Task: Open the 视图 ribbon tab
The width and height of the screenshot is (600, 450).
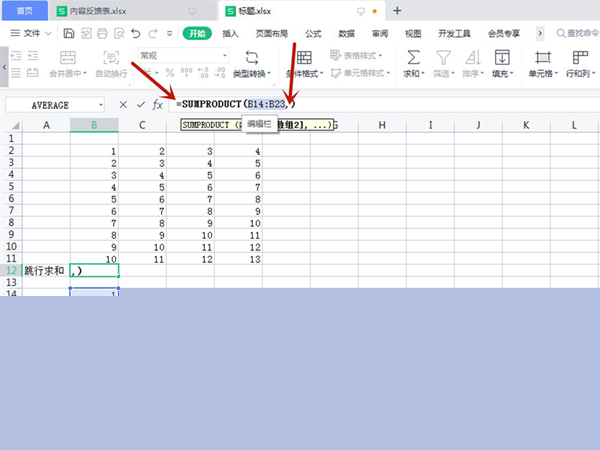Action: (x=413, y=34)
